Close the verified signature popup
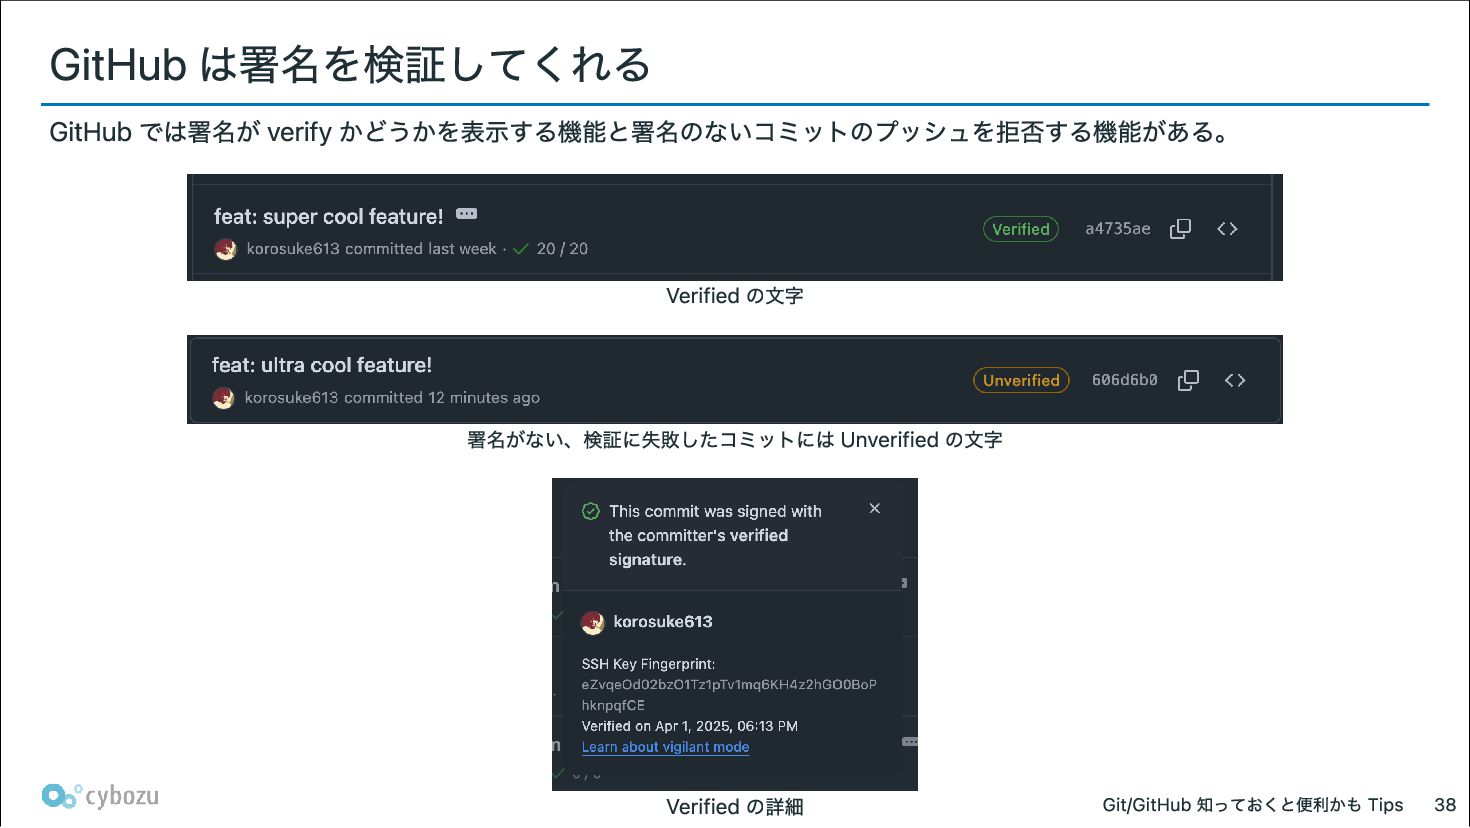Viewport: 1470px width, 828px height. click(875, 508)
